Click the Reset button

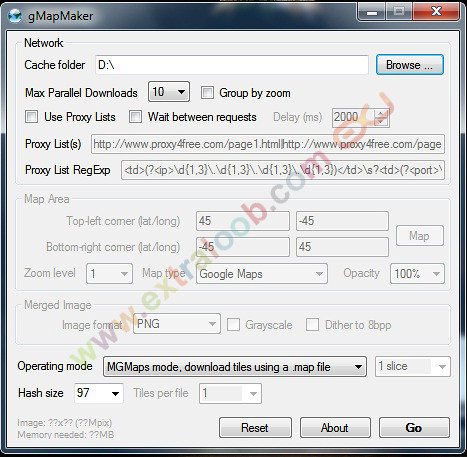(255, 428)
